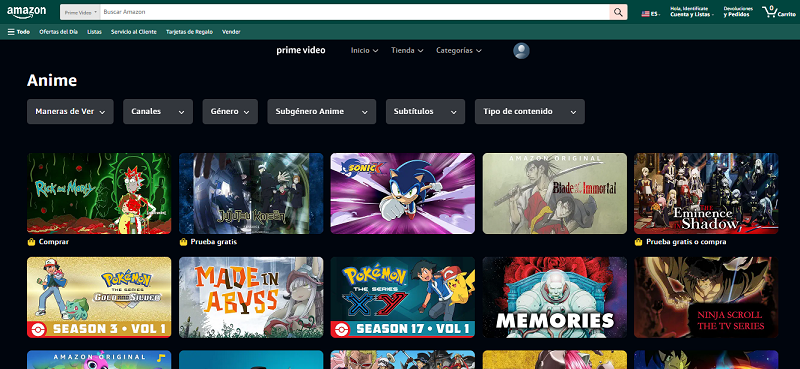The image size is (800, 369).
Task: Open the Tienda menu
Action: click(407, 51)
